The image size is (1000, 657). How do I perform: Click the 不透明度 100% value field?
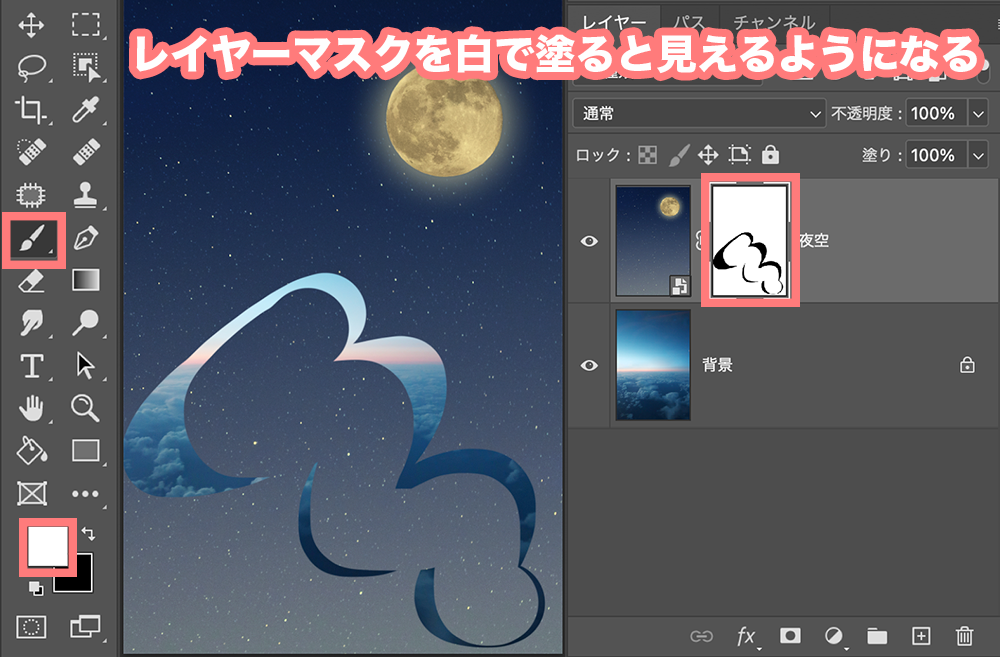point(936,114)
